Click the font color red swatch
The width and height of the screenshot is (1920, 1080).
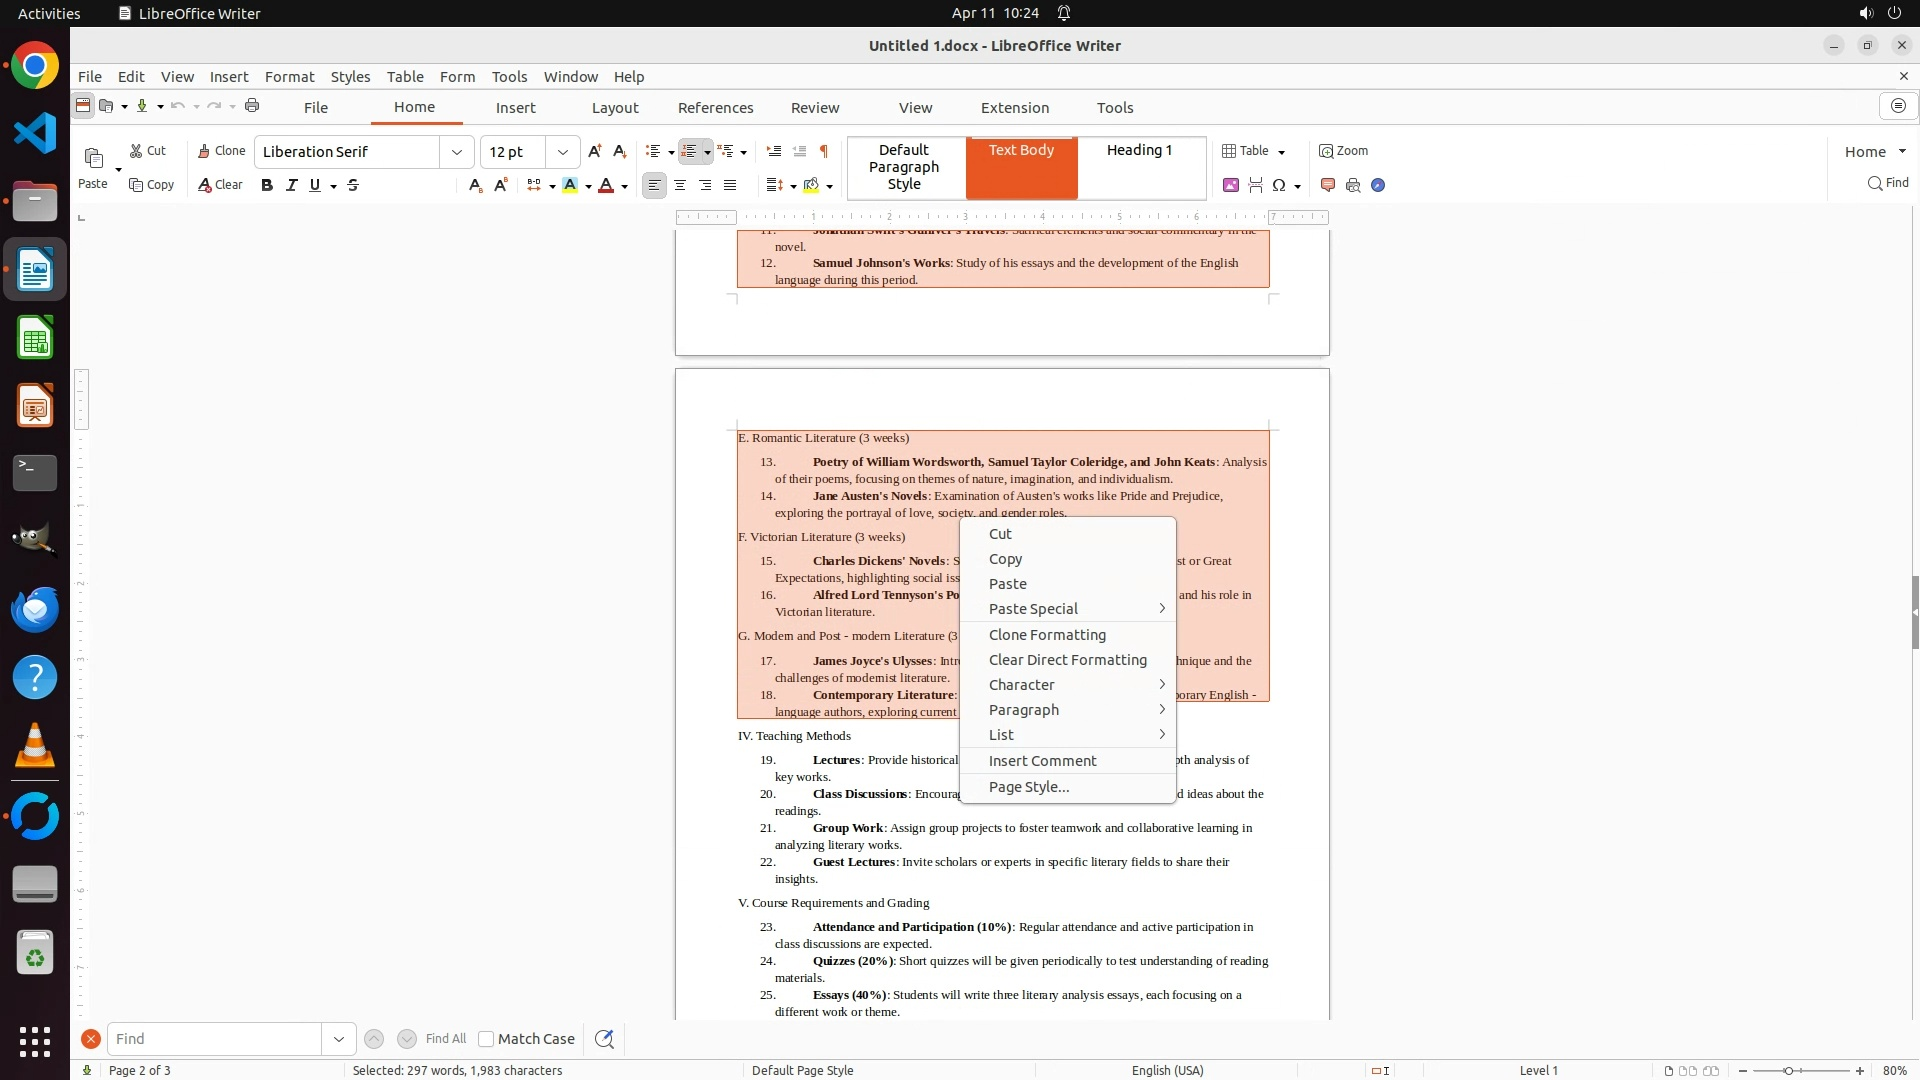[606, 185]
